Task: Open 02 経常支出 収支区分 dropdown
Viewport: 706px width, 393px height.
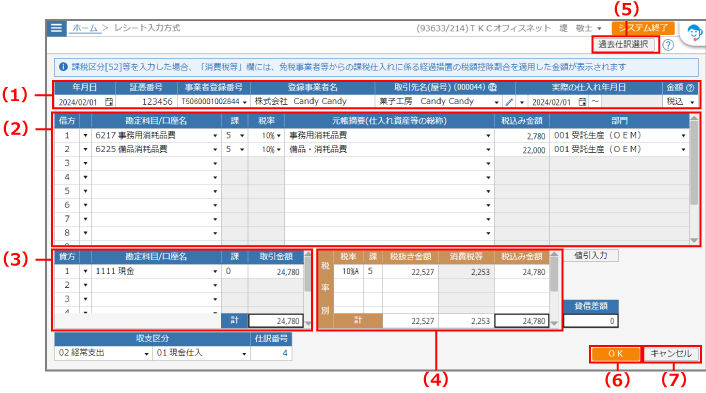Action: (146, 354)
